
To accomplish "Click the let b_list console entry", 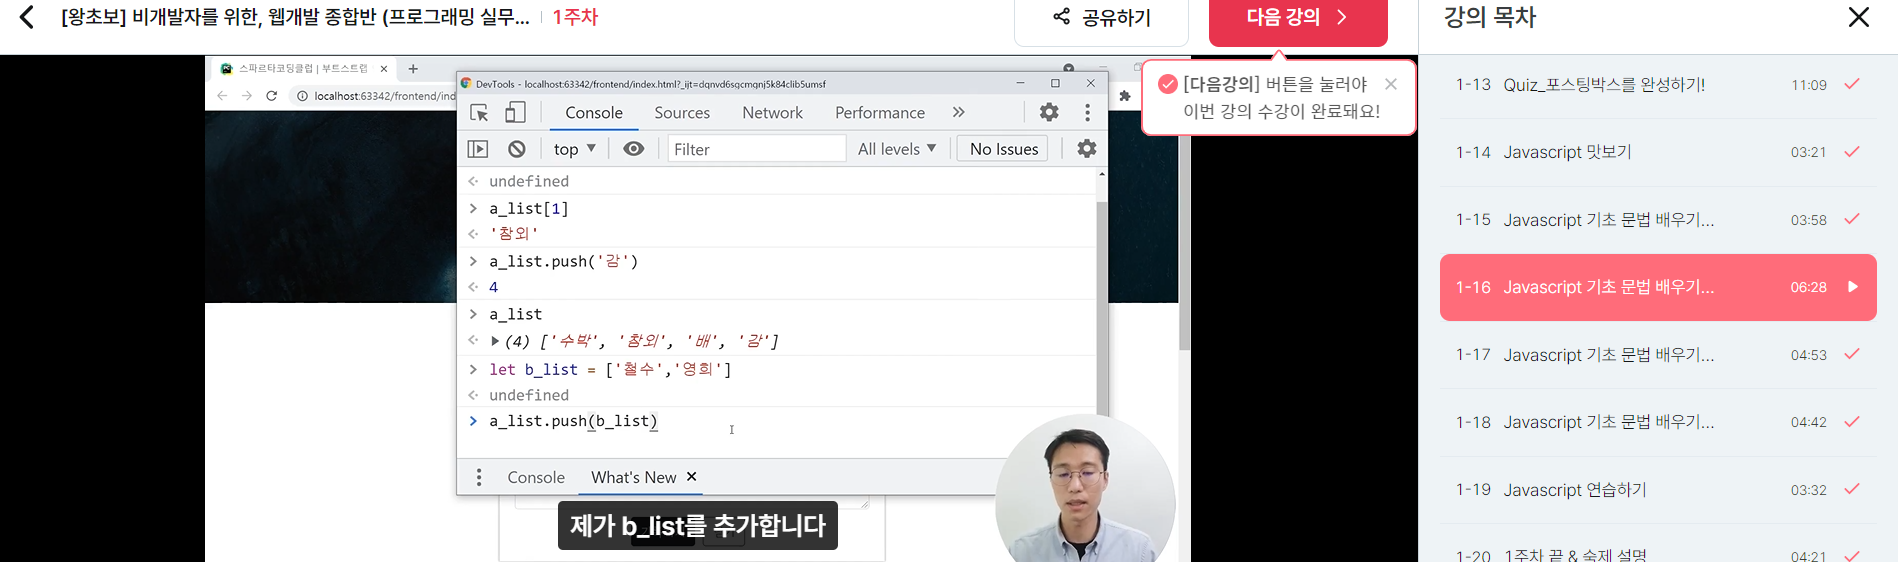I will (x=610, y=369).
